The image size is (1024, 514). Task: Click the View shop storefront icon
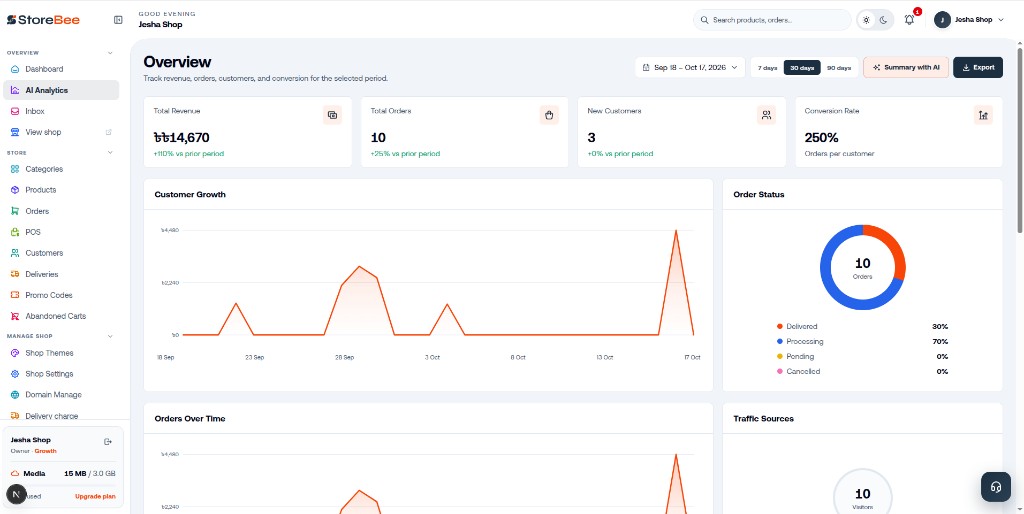pyautogui.click(x=15, y=132)
